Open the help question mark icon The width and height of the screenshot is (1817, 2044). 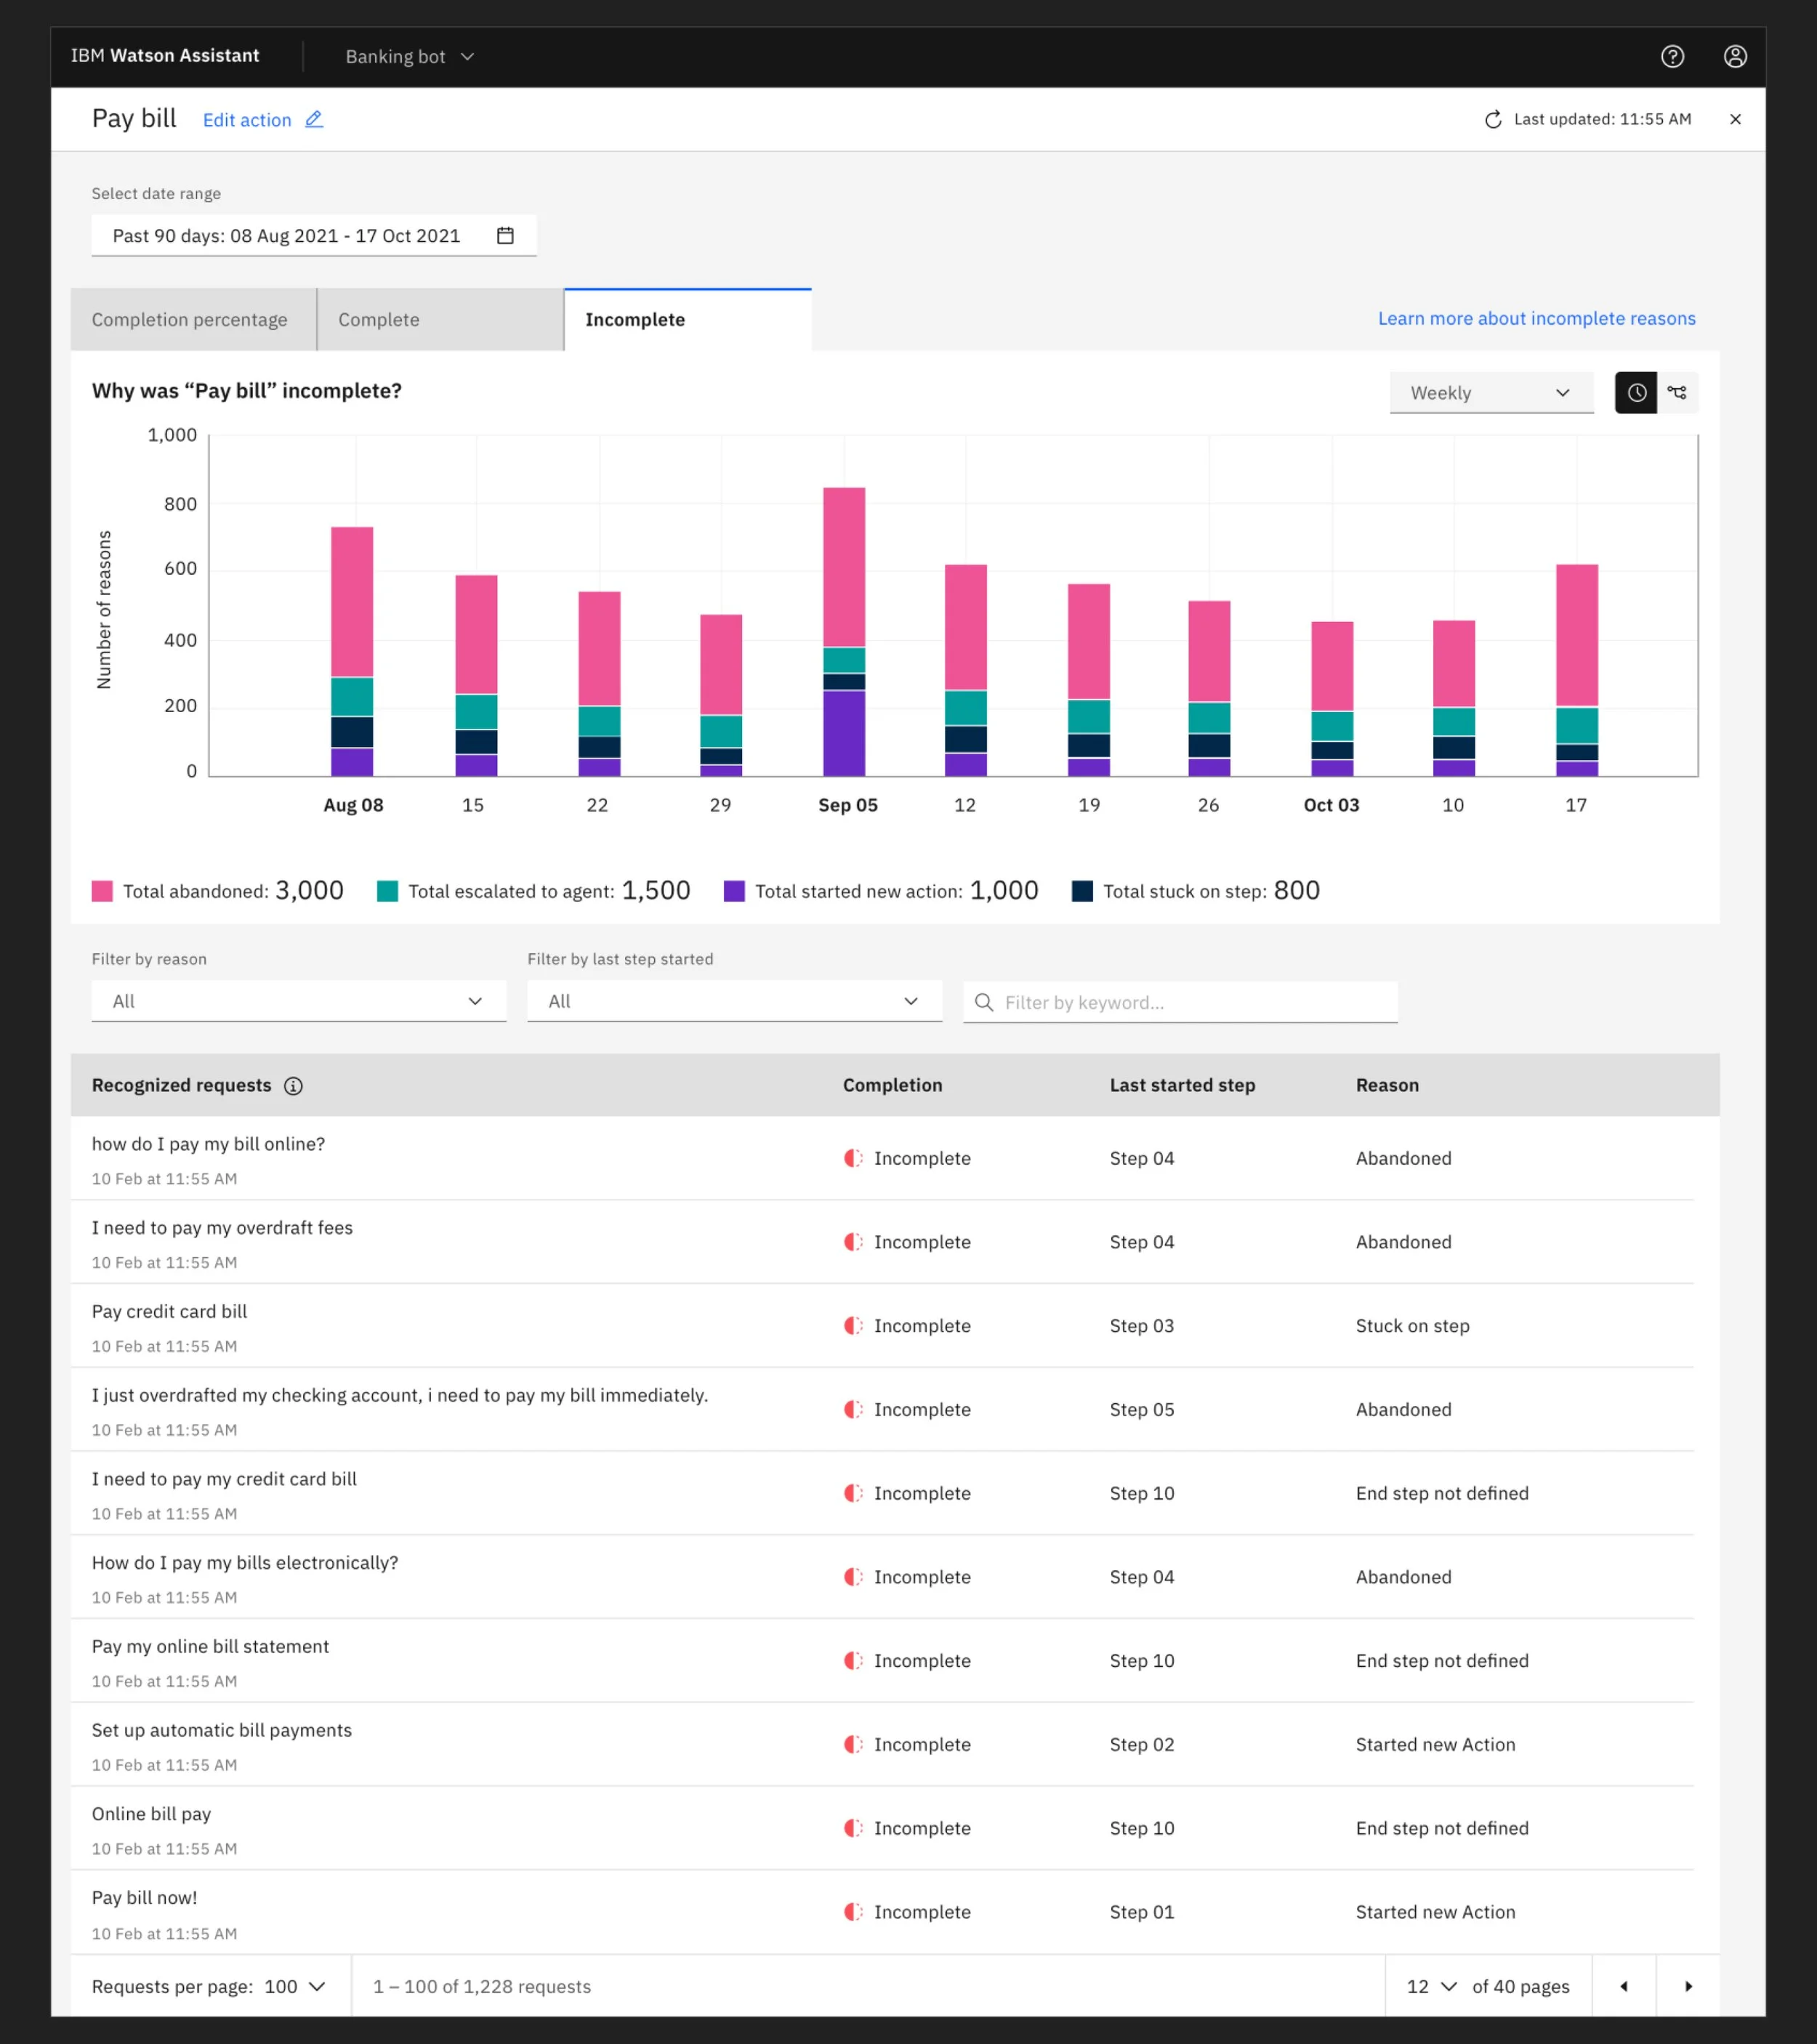pos(1672,57)
